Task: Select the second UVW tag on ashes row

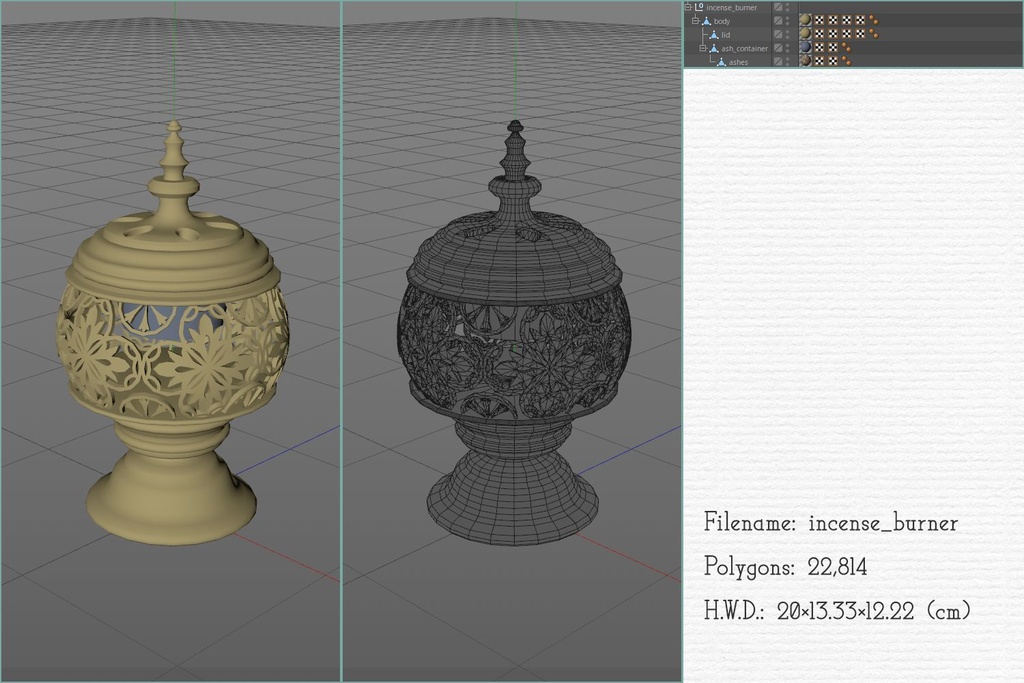Action: tap(833, 62)
